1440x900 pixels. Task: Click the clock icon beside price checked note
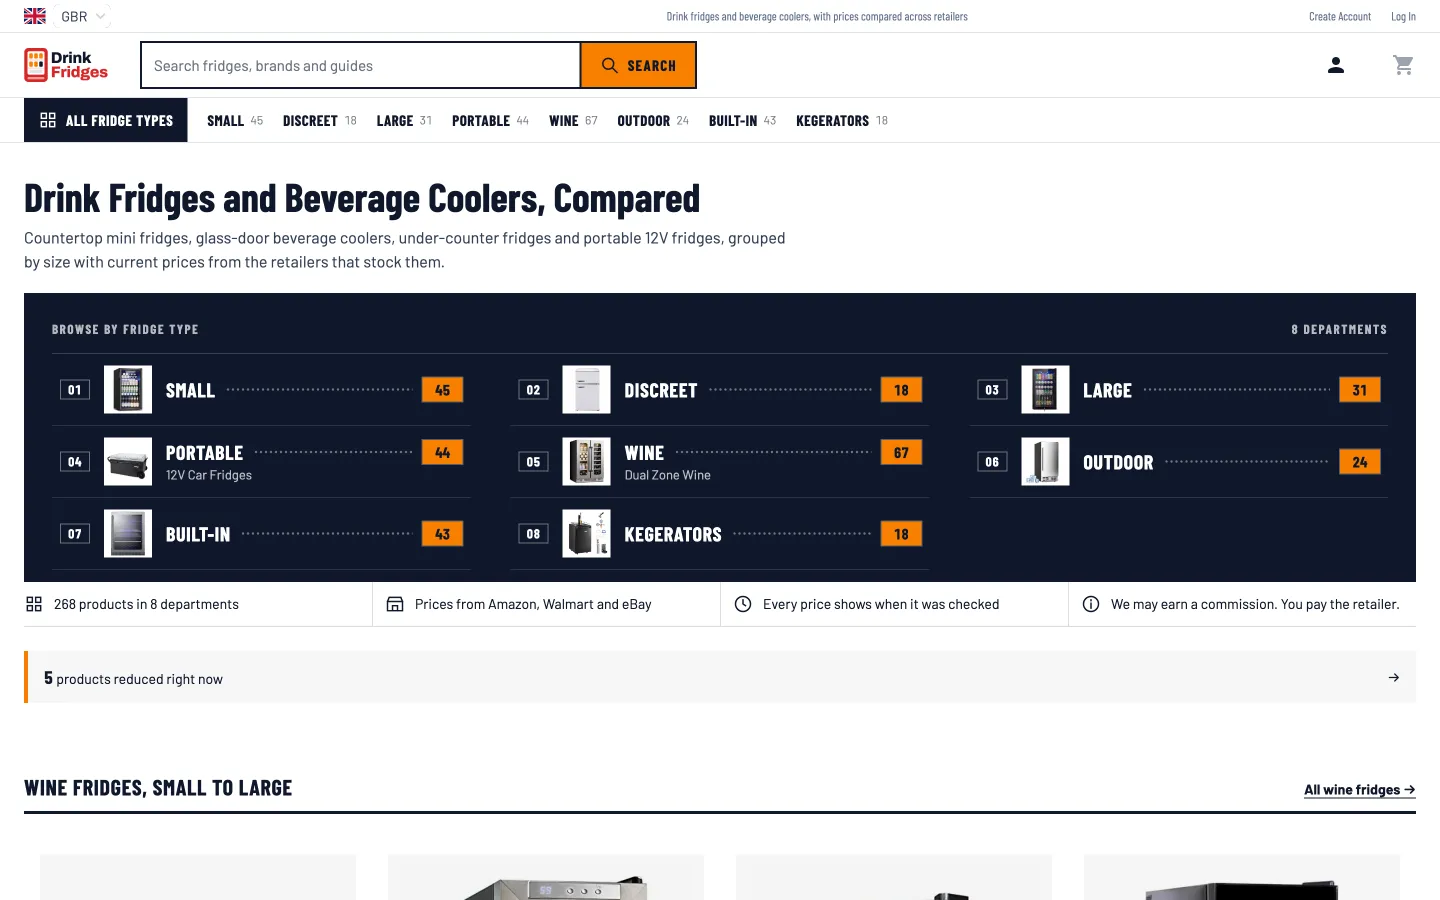point(743,604)
